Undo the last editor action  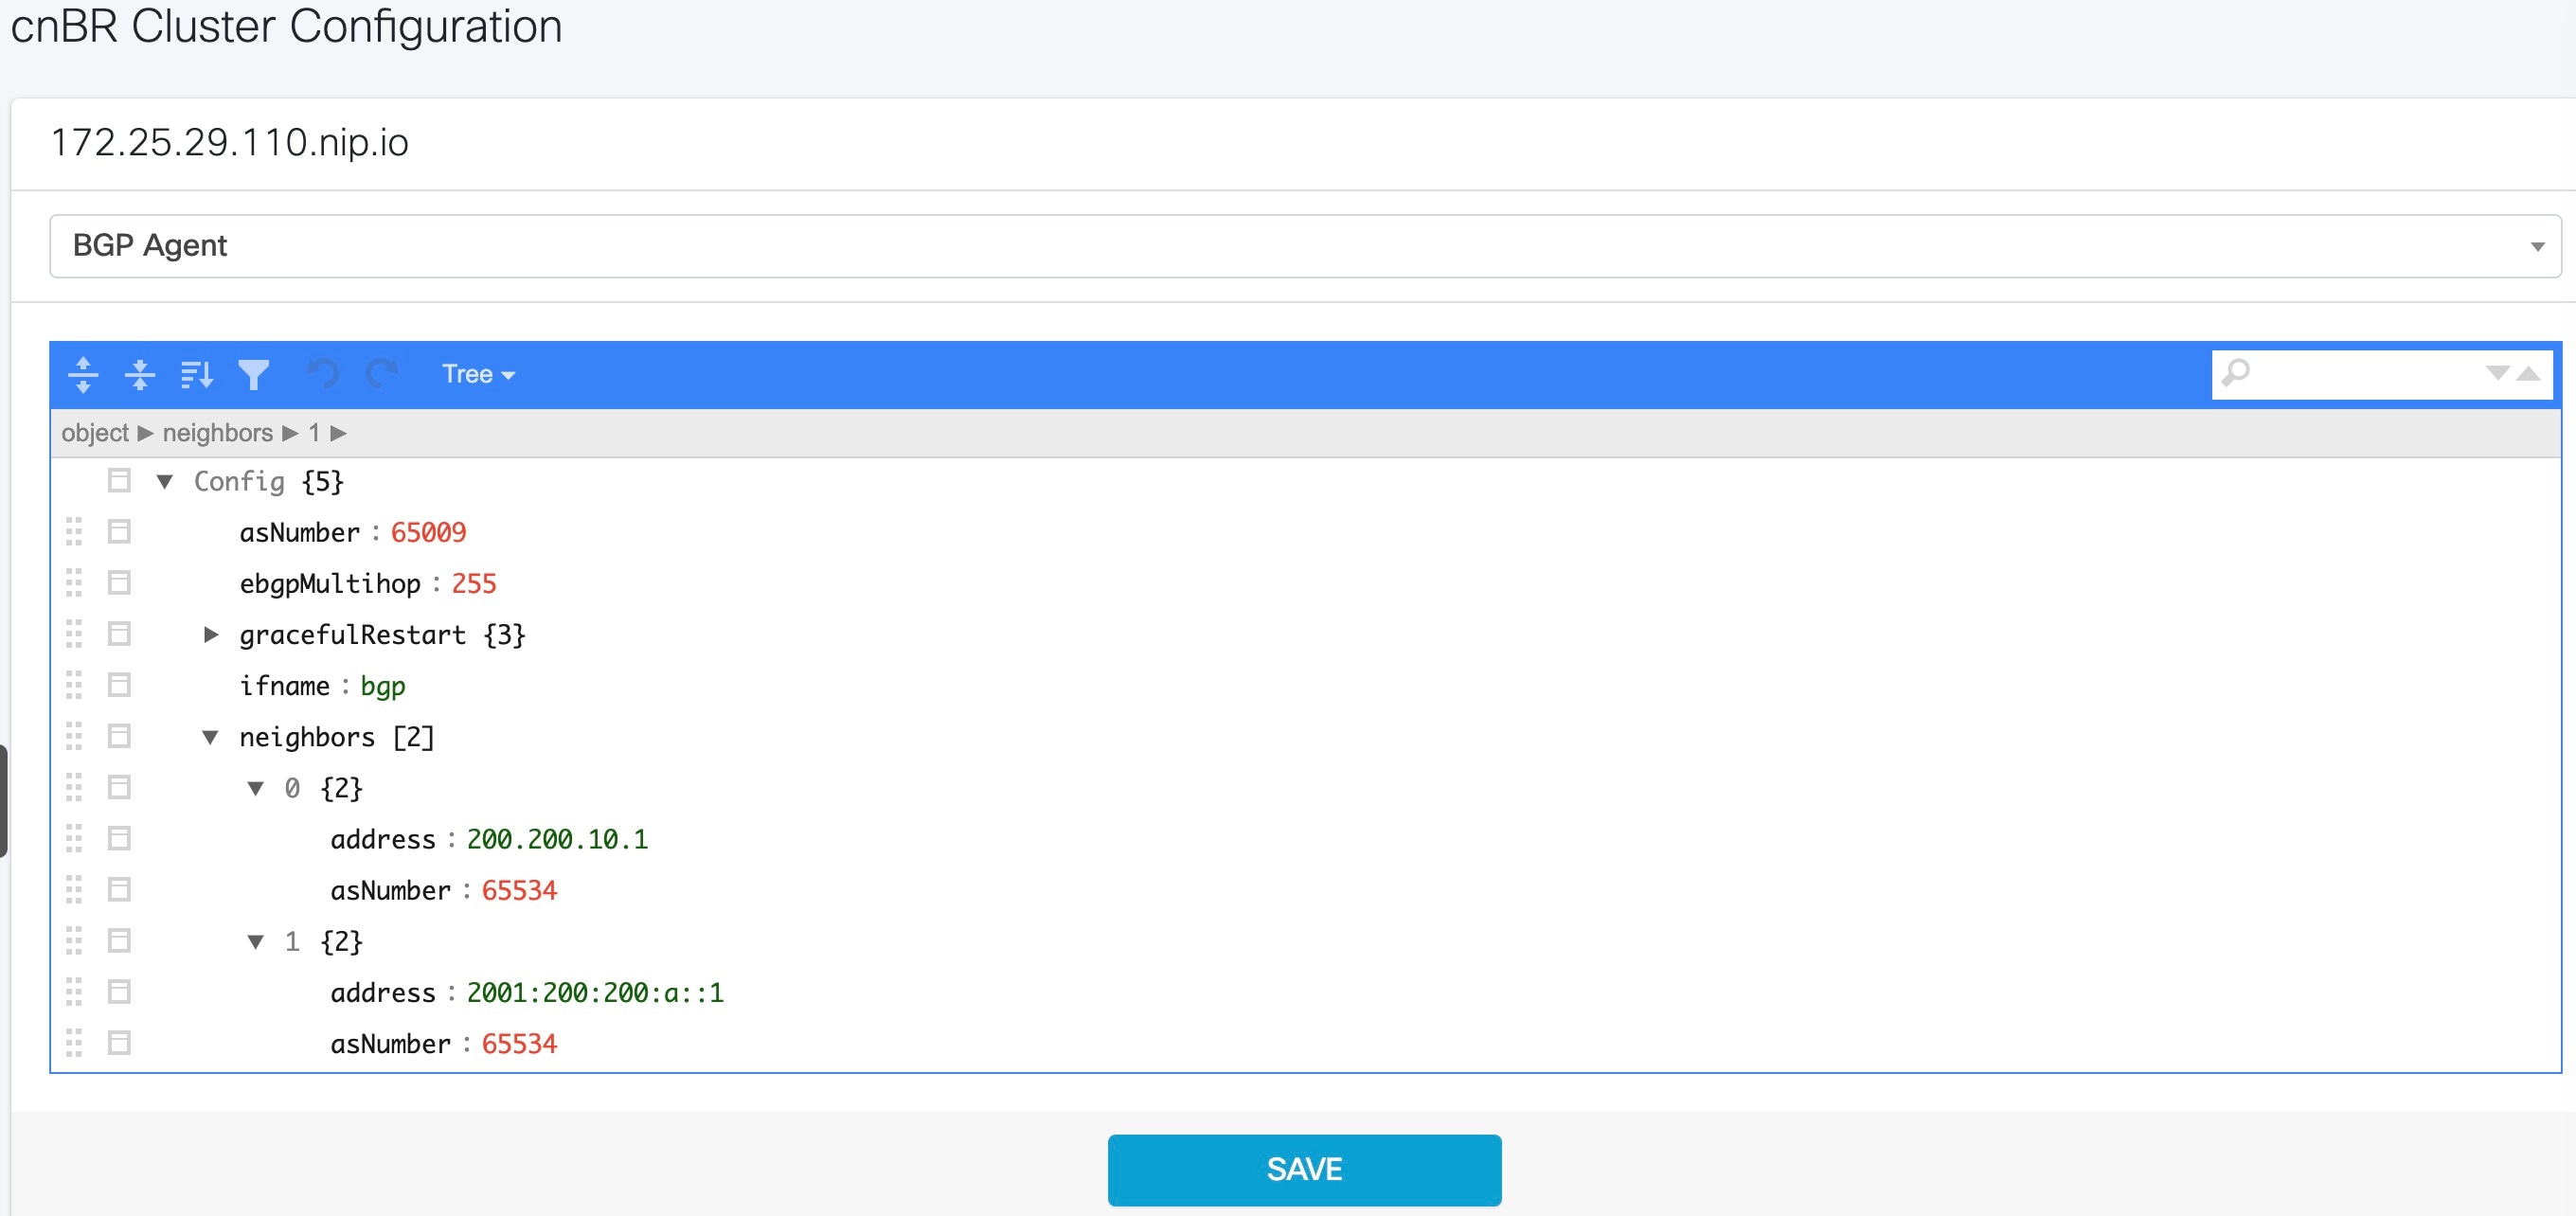click(x=323, y=375)
